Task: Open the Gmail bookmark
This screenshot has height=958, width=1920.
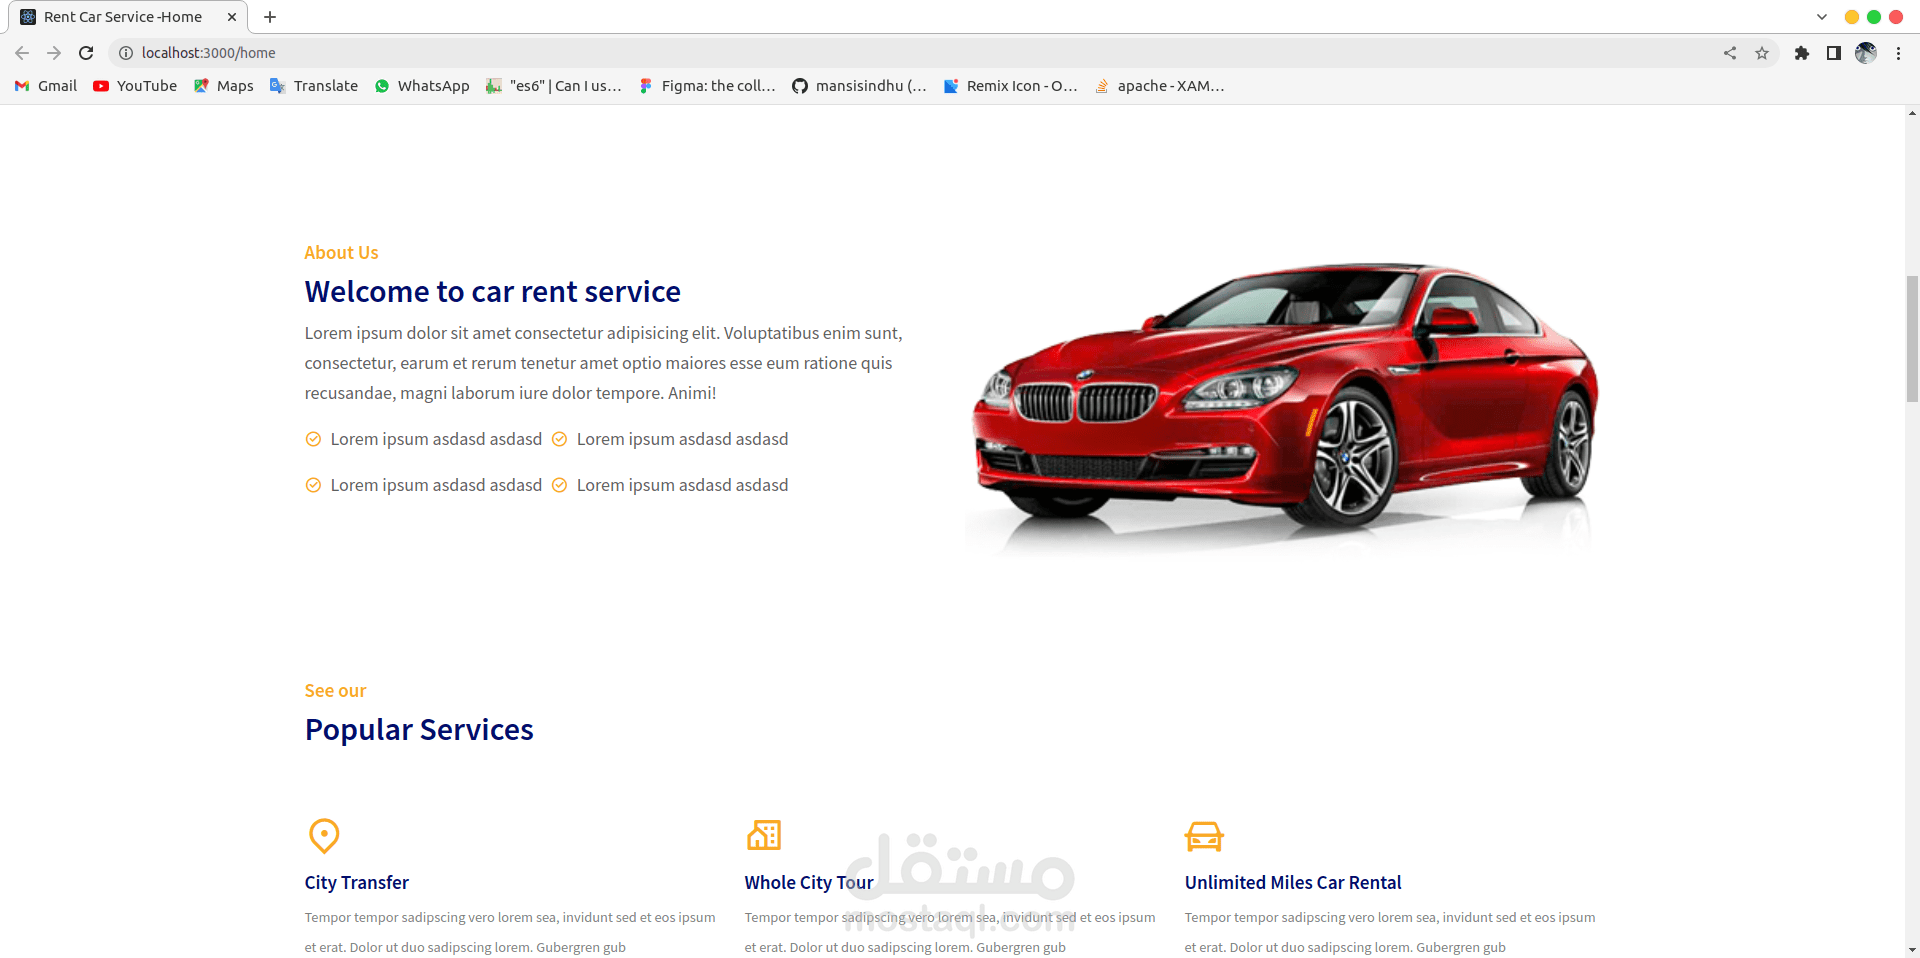Action: click(x=46, y=86)
